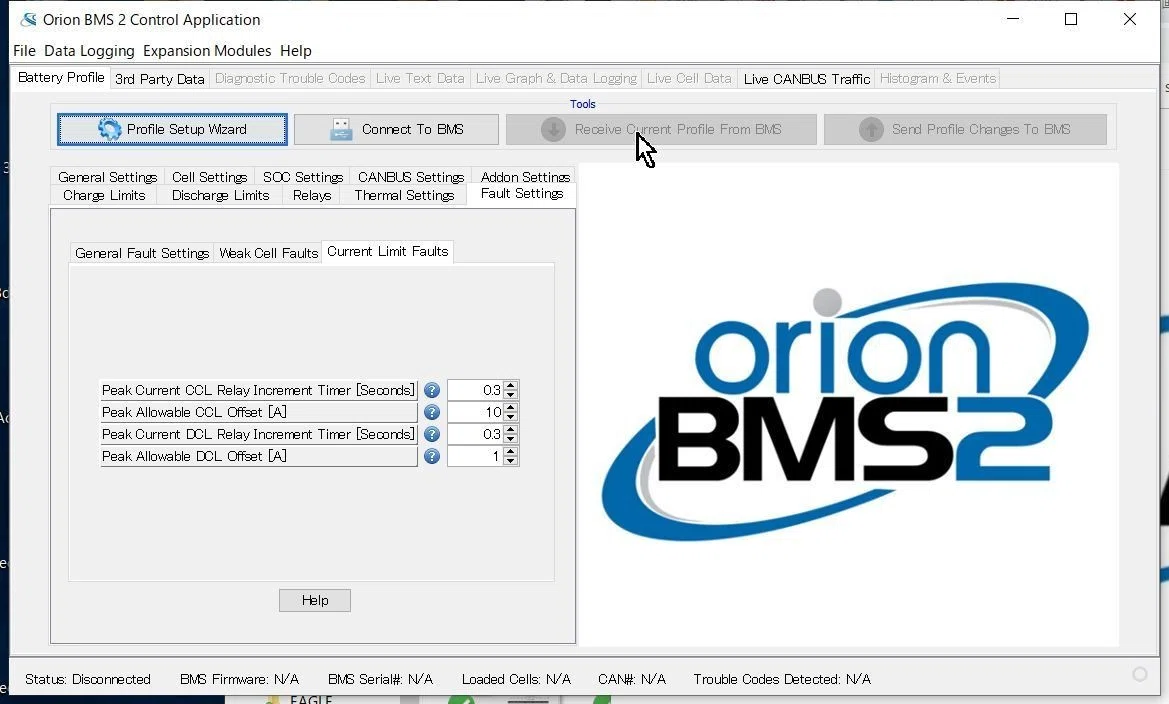Viewport: 1169px width, 704px height.
Task: Decrease Peak Allowable DCL Offset value
Action: 511,461
